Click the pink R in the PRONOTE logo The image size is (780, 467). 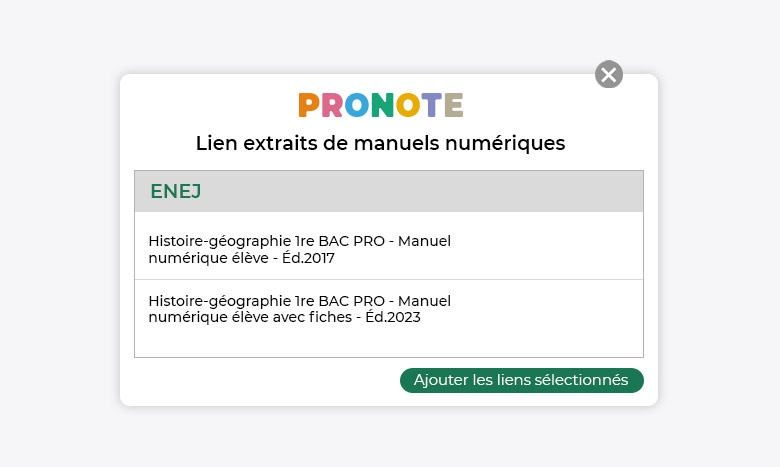pos(332,105)
